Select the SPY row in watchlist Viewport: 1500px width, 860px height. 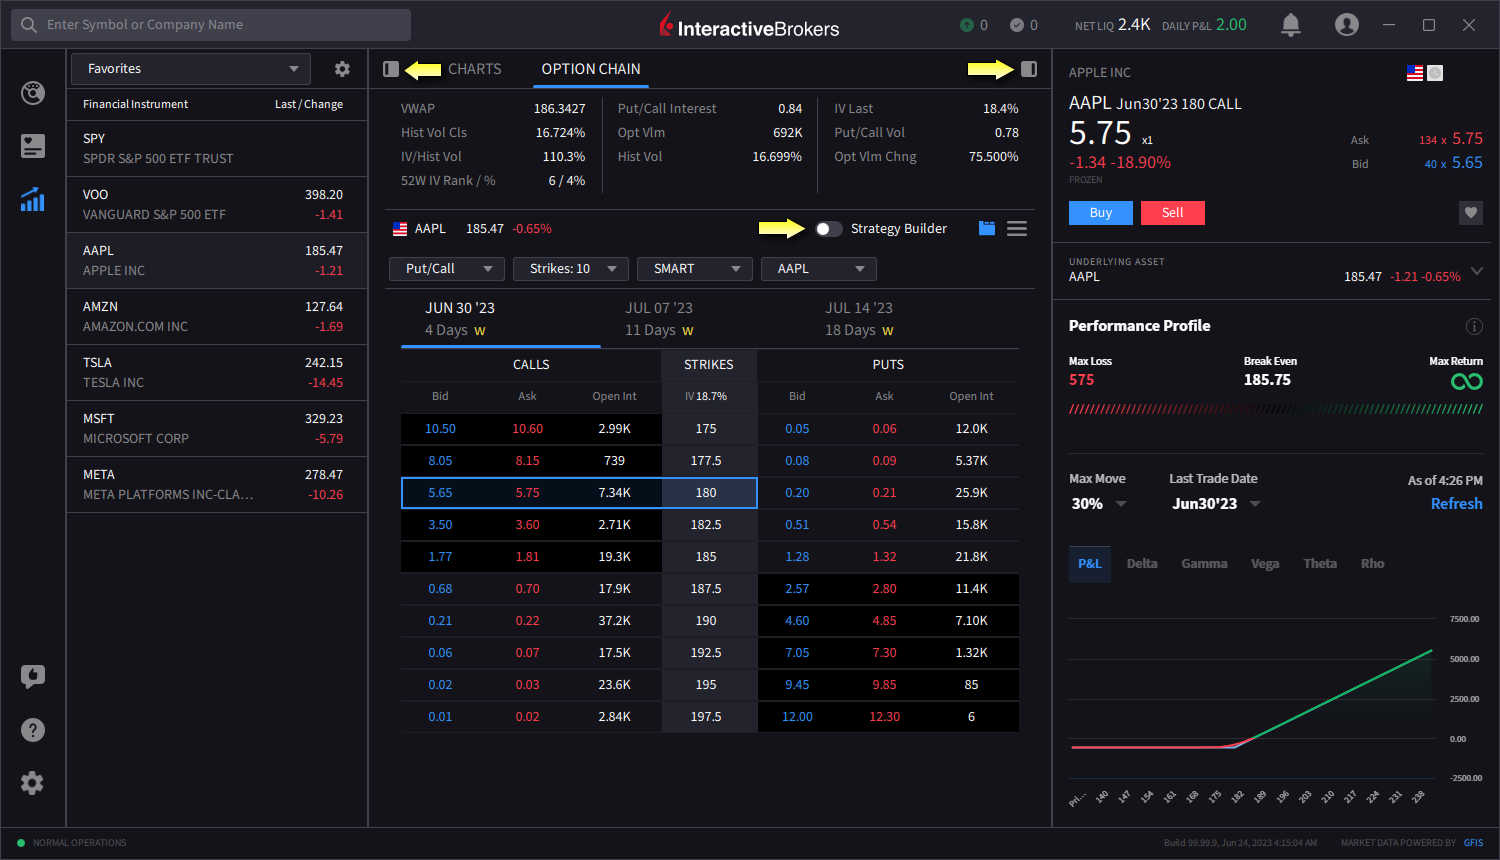pyautogui.click(x=217, y=149)
